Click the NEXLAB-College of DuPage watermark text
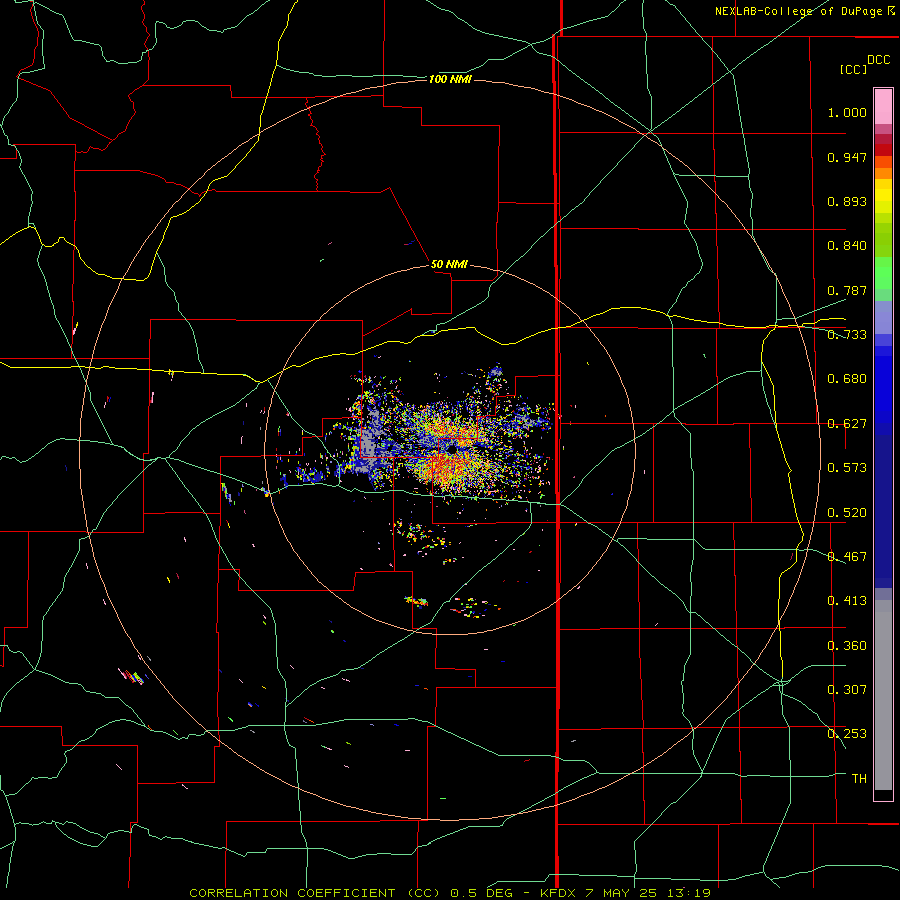The width and height of the screenshot is (900, 900). (x=805, y=11)
